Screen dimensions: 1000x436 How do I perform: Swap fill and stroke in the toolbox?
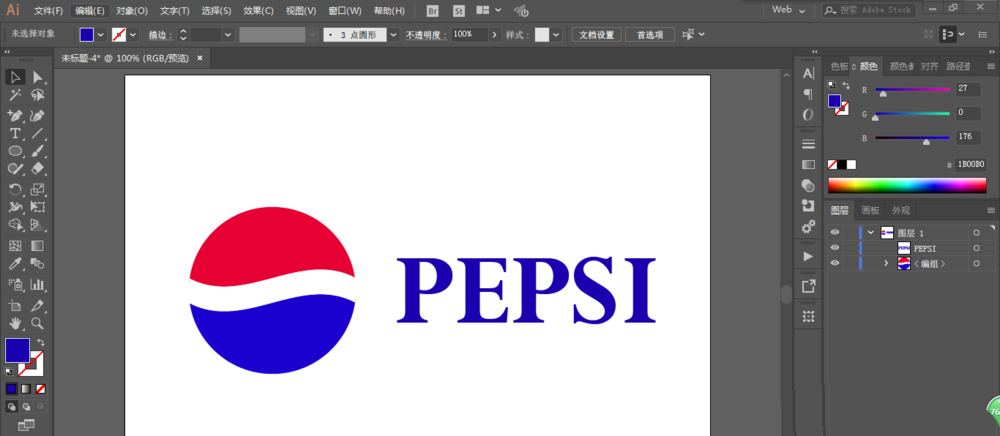(x=41, y=342)
